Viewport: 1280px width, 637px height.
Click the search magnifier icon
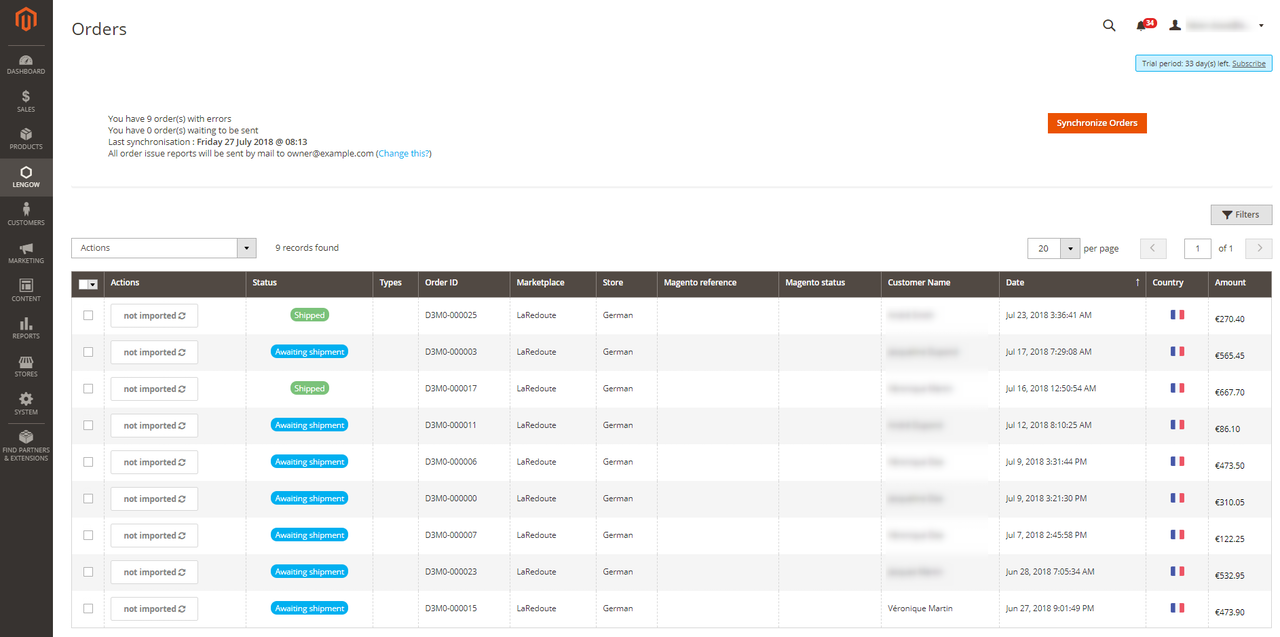(1109, 26)
